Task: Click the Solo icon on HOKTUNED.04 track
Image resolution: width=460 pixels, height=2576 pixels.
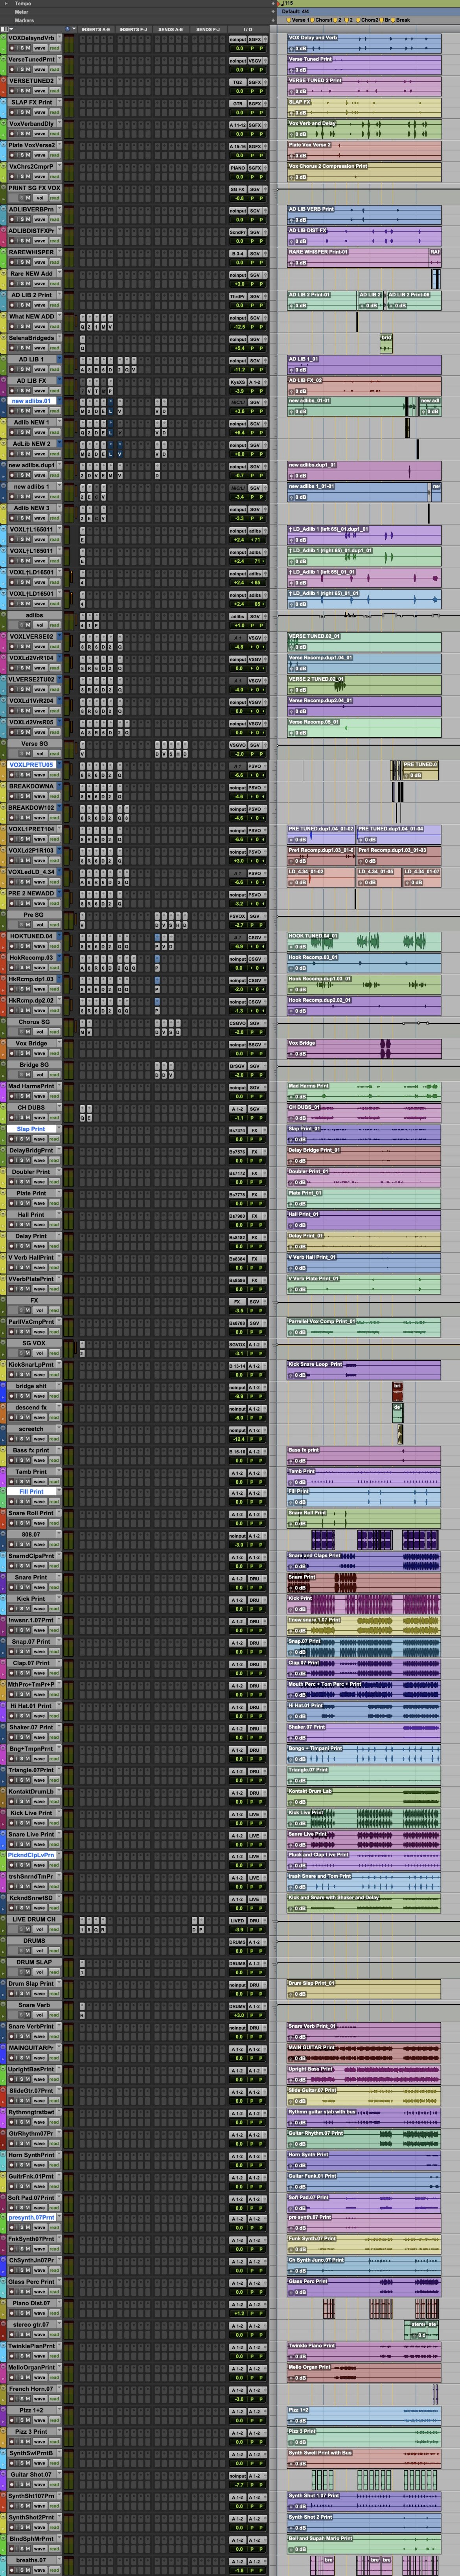Action: point(22,946)
